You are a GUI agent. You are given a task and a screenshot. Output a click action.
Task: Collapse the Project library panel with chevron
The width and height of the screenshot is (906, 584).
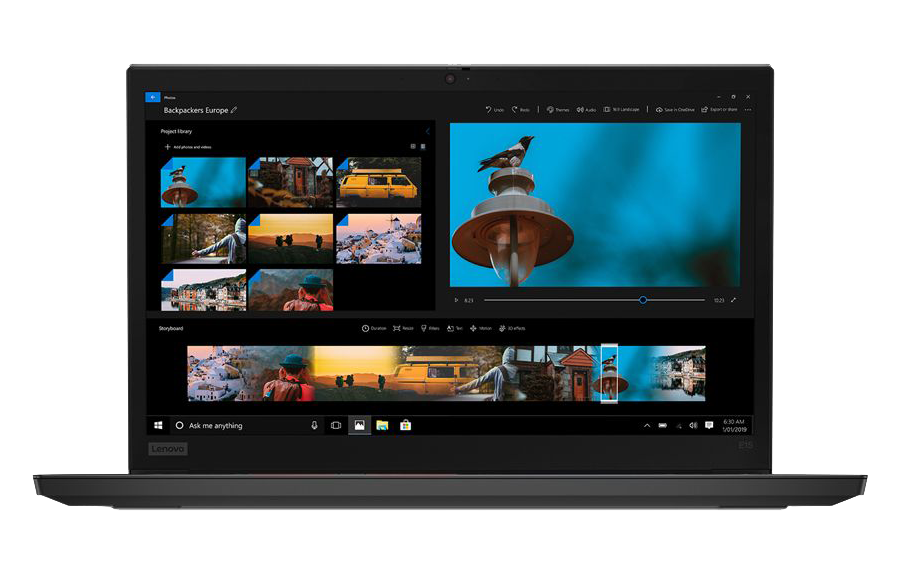pyautogui.click(x=427, y=131)
